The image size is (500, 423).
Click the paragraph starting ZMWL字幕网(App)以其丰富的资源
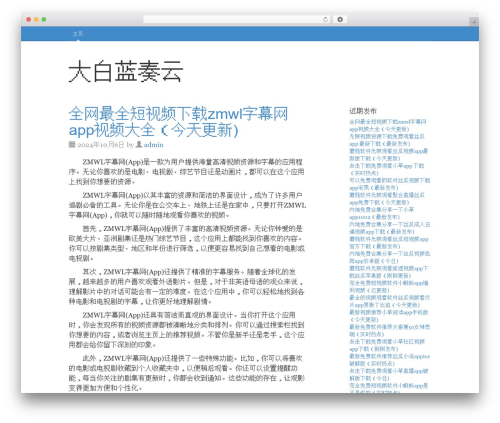[x=187, y=205]
